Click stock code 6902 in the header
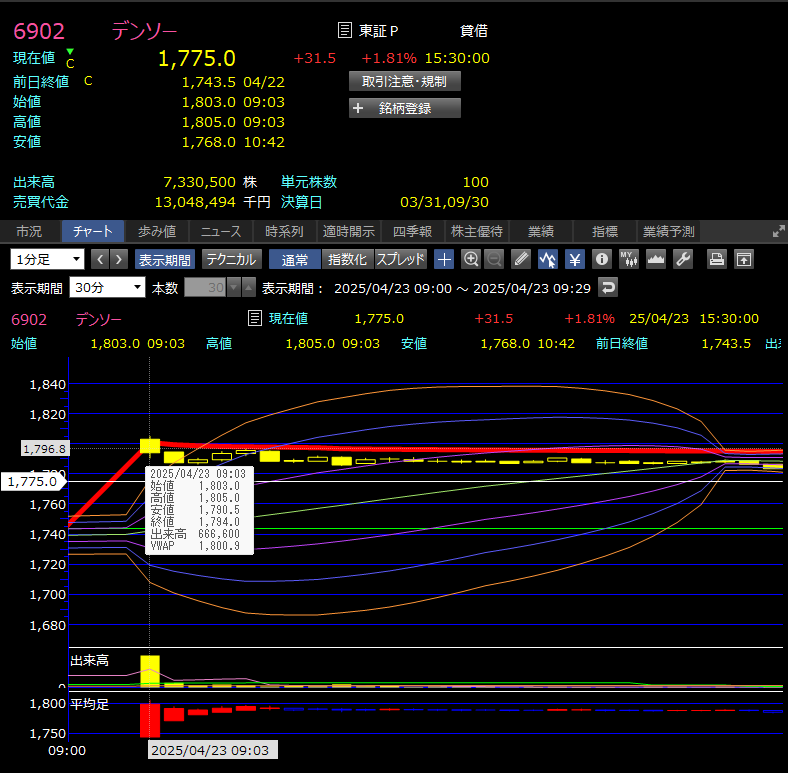 click(39, 31)
